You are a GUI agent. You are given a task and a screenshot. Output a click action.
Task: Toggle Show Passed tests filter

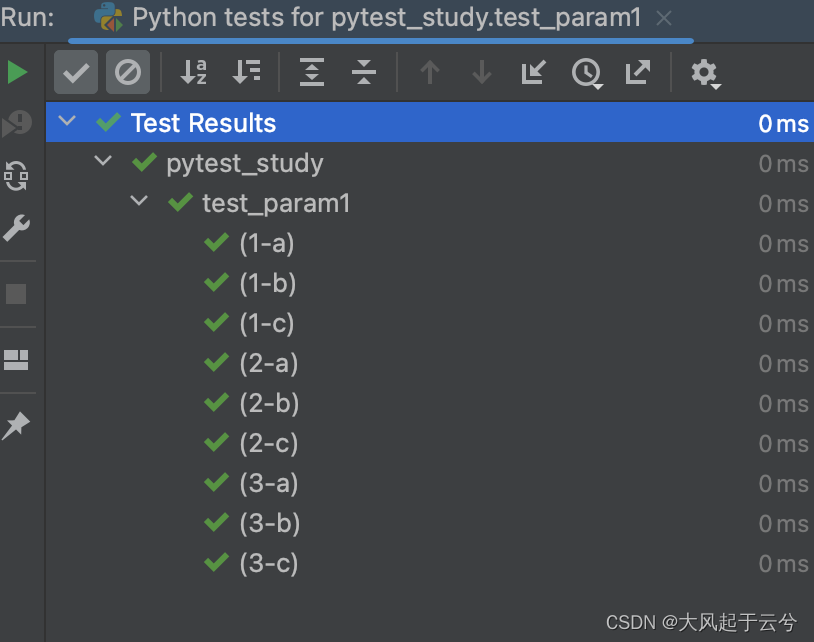[75, 72]
